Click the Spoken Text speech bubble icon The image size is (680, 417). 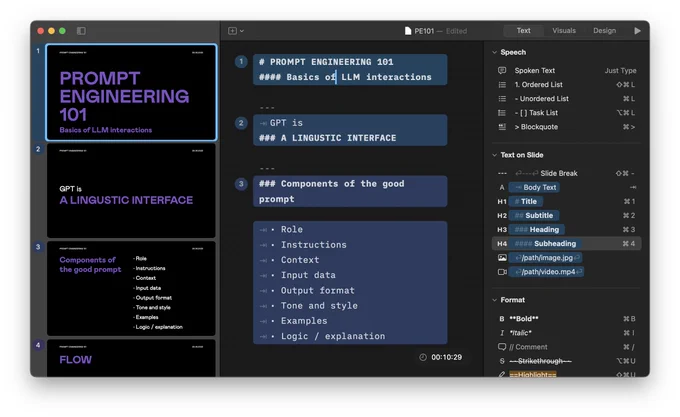pos(502,70)
